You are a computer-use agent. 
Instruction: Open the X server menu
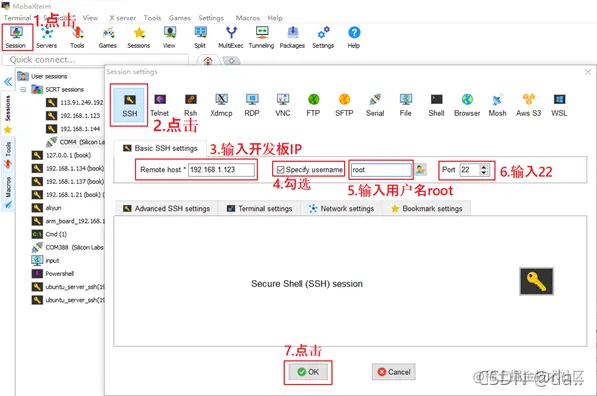pyautogui.click(x=122, y=18)
